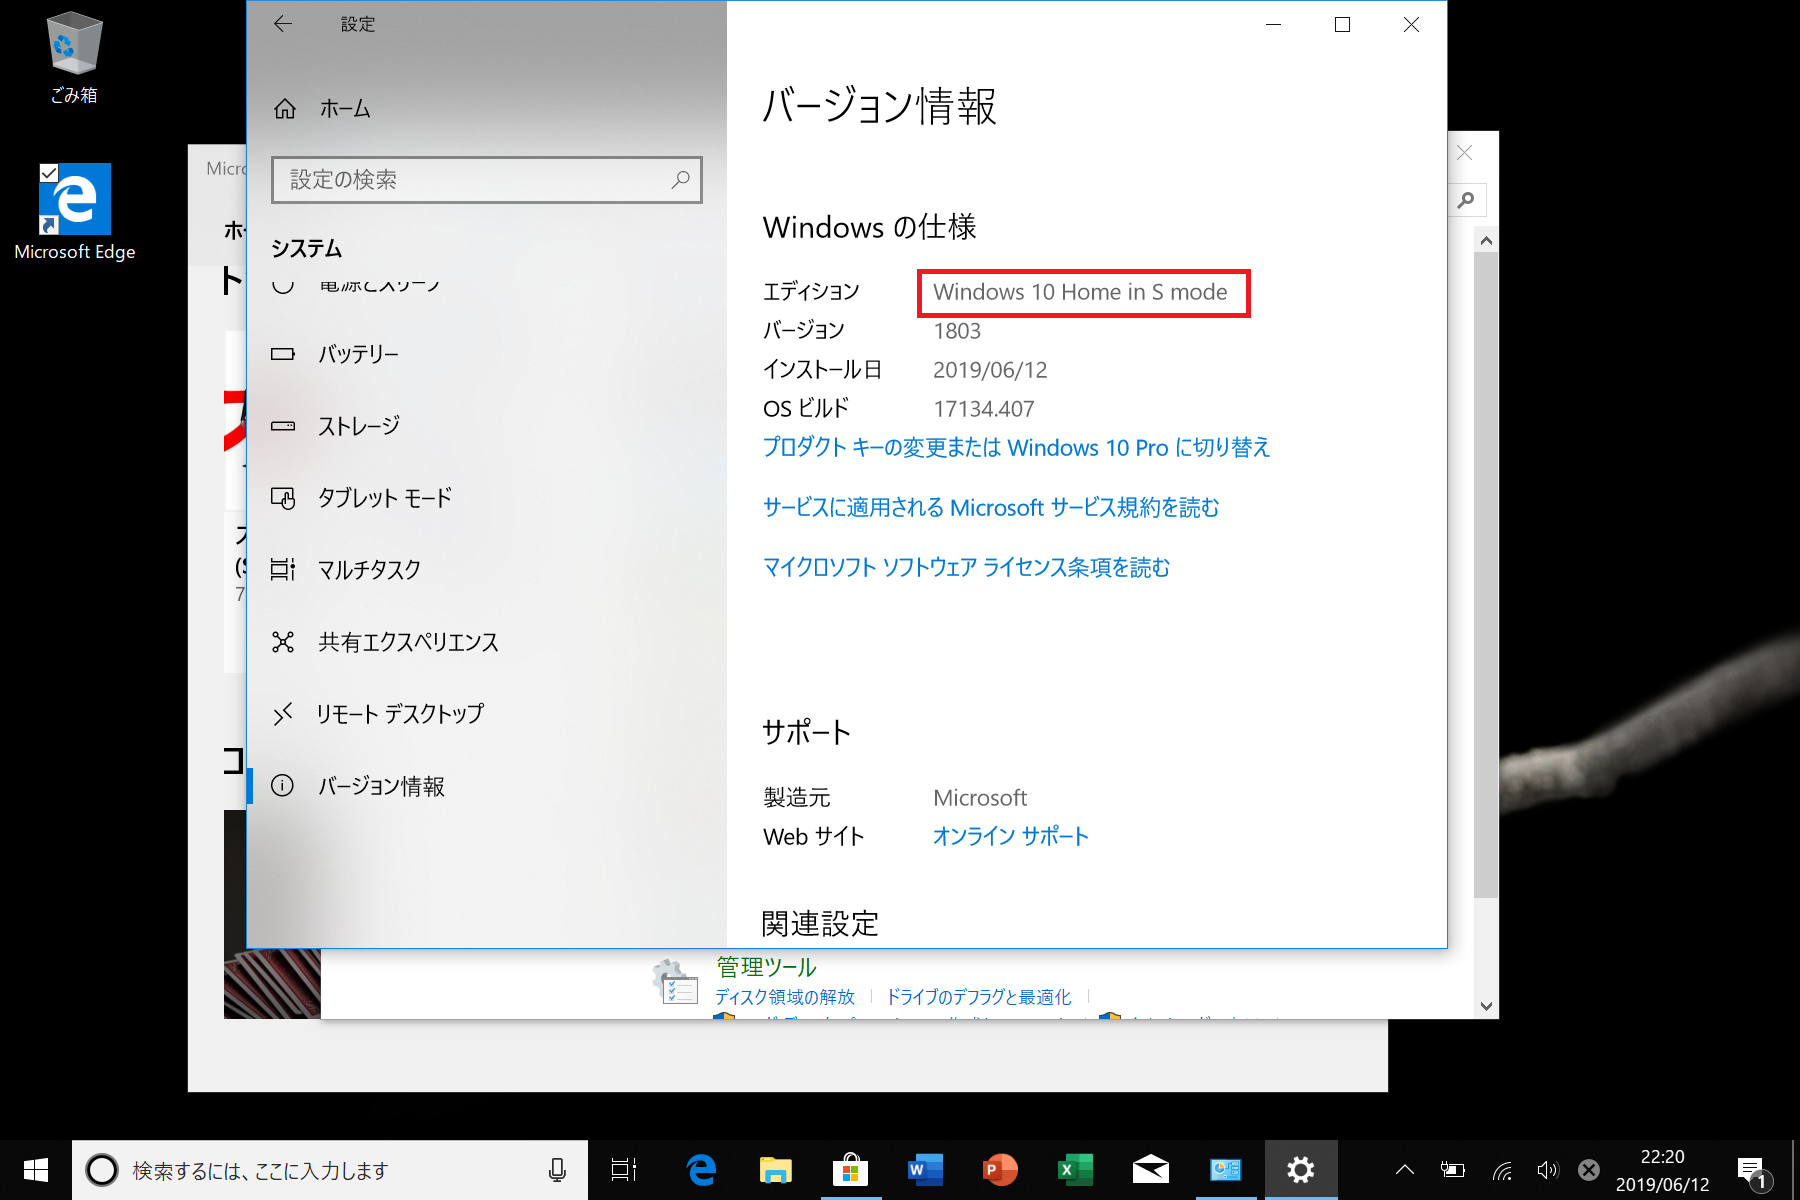
Task: Select ストレージ in the sidebar
Action: coord(358,426)
